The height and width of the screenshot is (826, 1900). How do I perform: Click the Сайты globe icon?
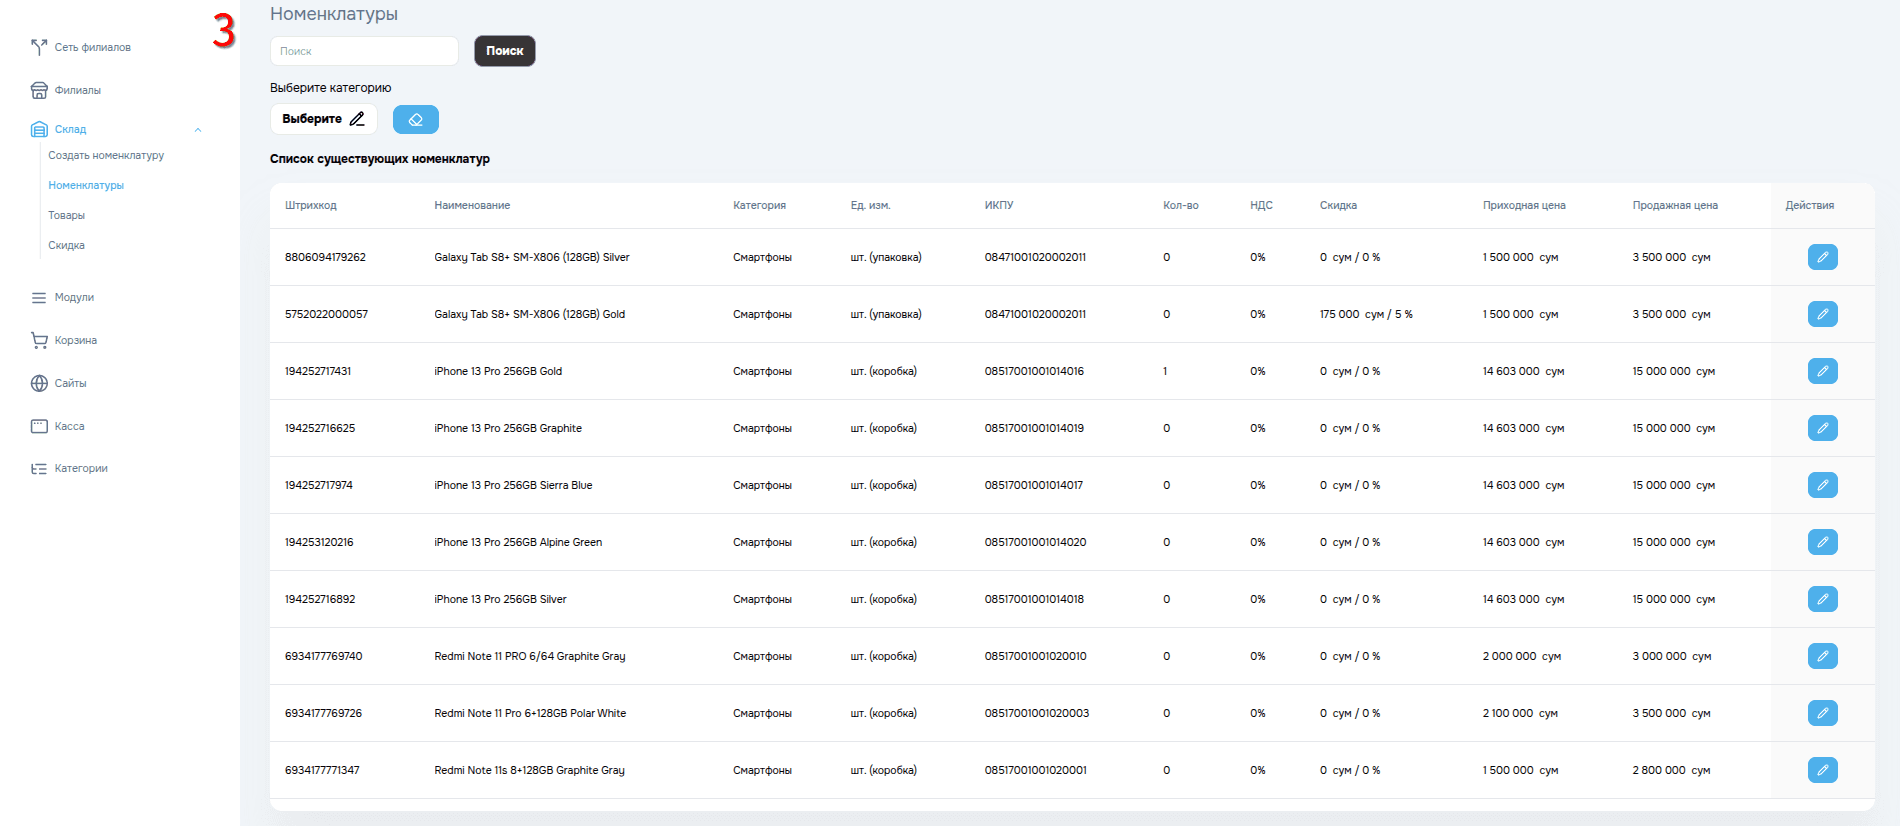(x=39, y=383)
